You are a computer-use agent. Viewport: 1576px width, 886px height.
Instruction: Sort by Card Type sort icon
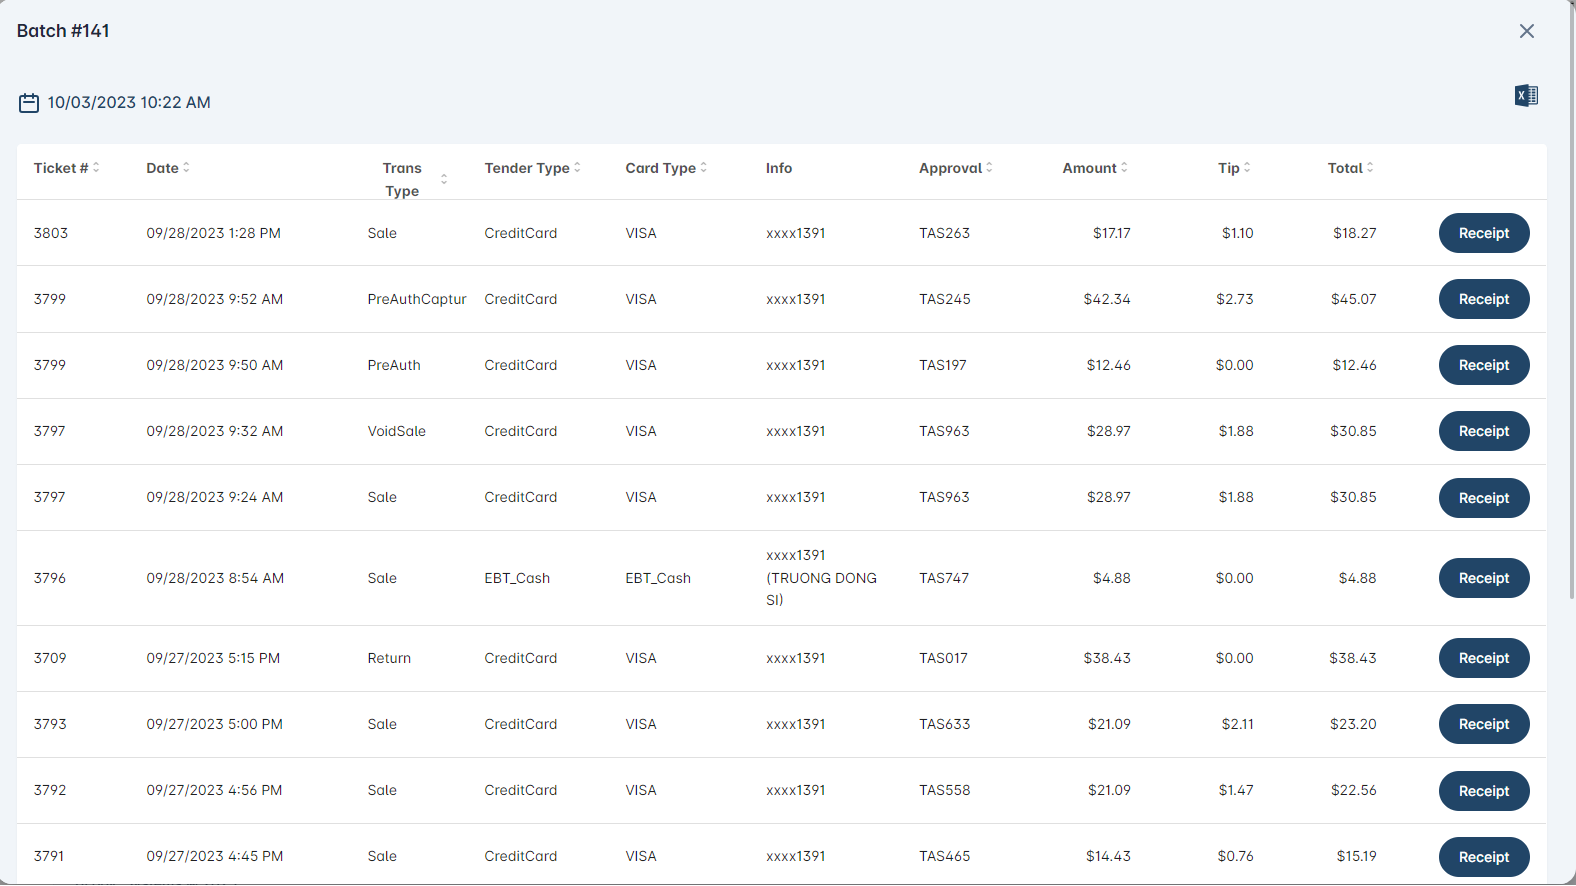pos(703,168)
